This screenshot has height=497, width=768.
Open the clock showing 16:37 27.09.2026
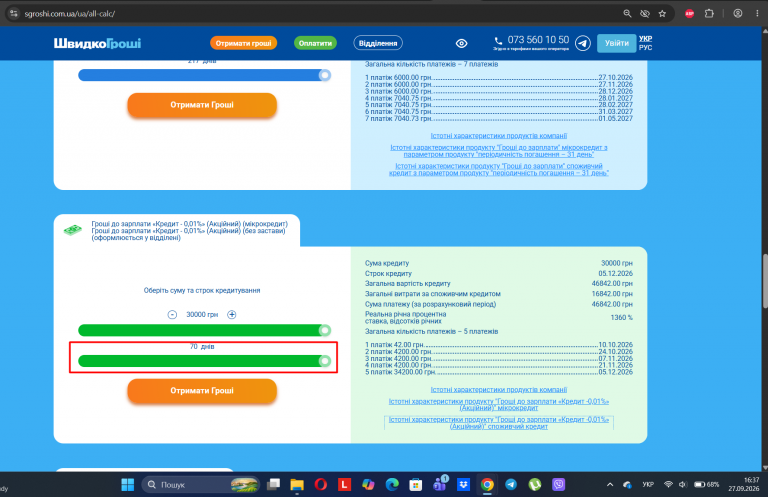point(744,484)
